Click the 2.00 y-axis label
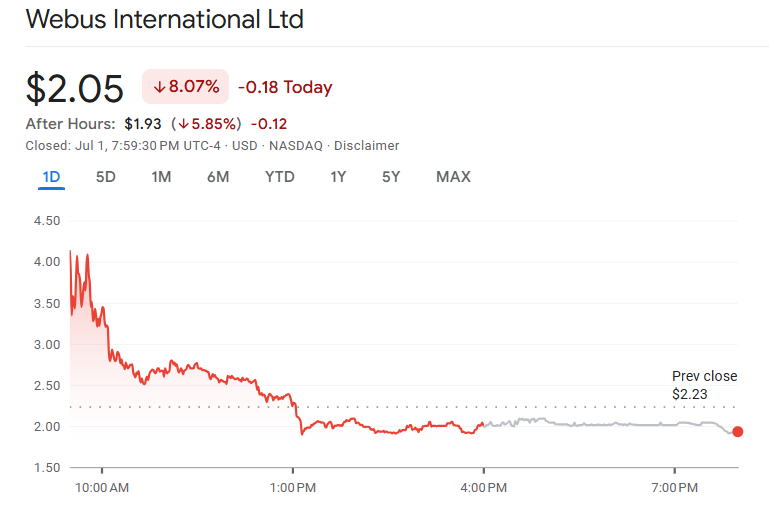769x505 pixels. point(47,427)
